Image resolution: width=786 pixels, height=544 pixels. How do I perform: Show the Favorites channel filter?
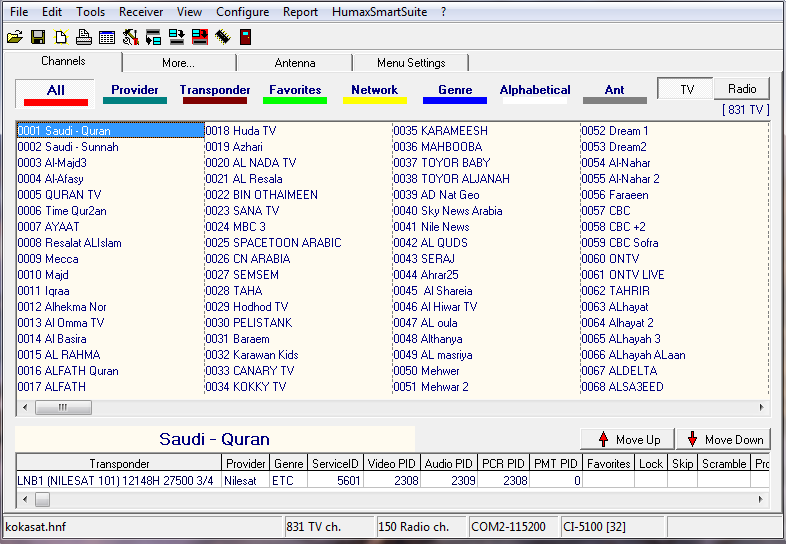[295, 93]
